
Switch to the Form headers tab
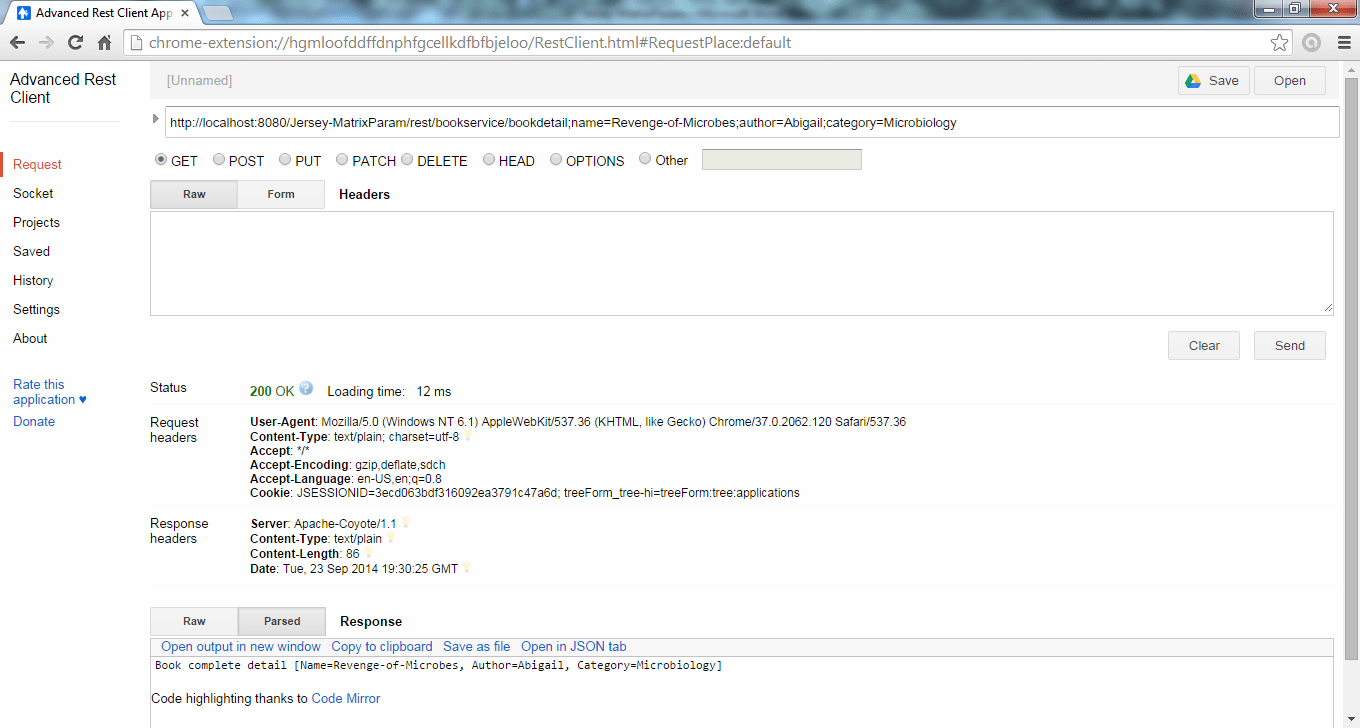(x=280, y=194)
